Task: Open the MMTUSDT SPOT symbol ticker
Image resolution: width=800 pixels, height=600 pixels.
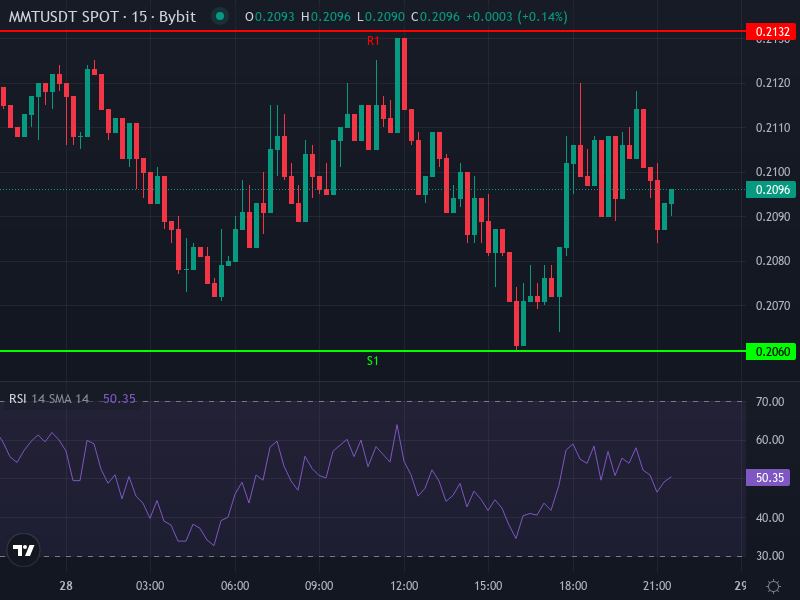Action: tap(64, 16)
